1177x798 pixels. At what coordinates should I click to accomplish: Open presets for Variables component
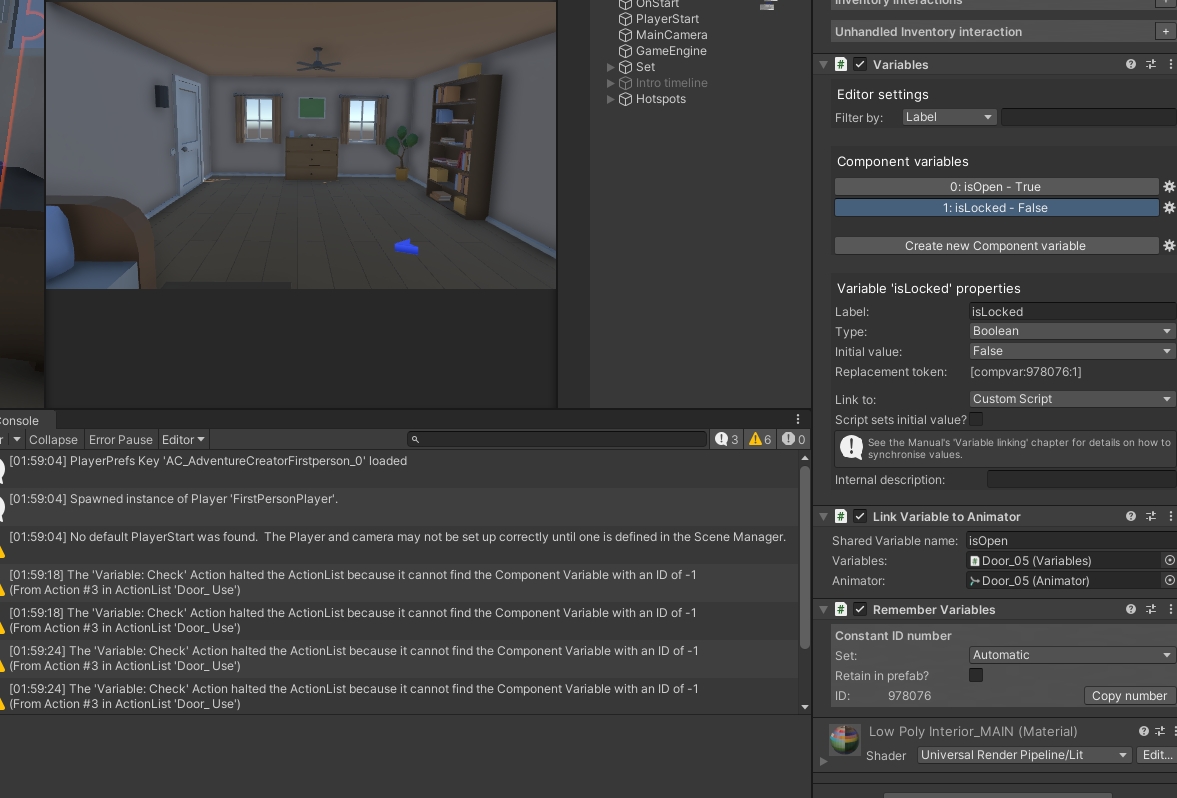(x=1151, y=65)
